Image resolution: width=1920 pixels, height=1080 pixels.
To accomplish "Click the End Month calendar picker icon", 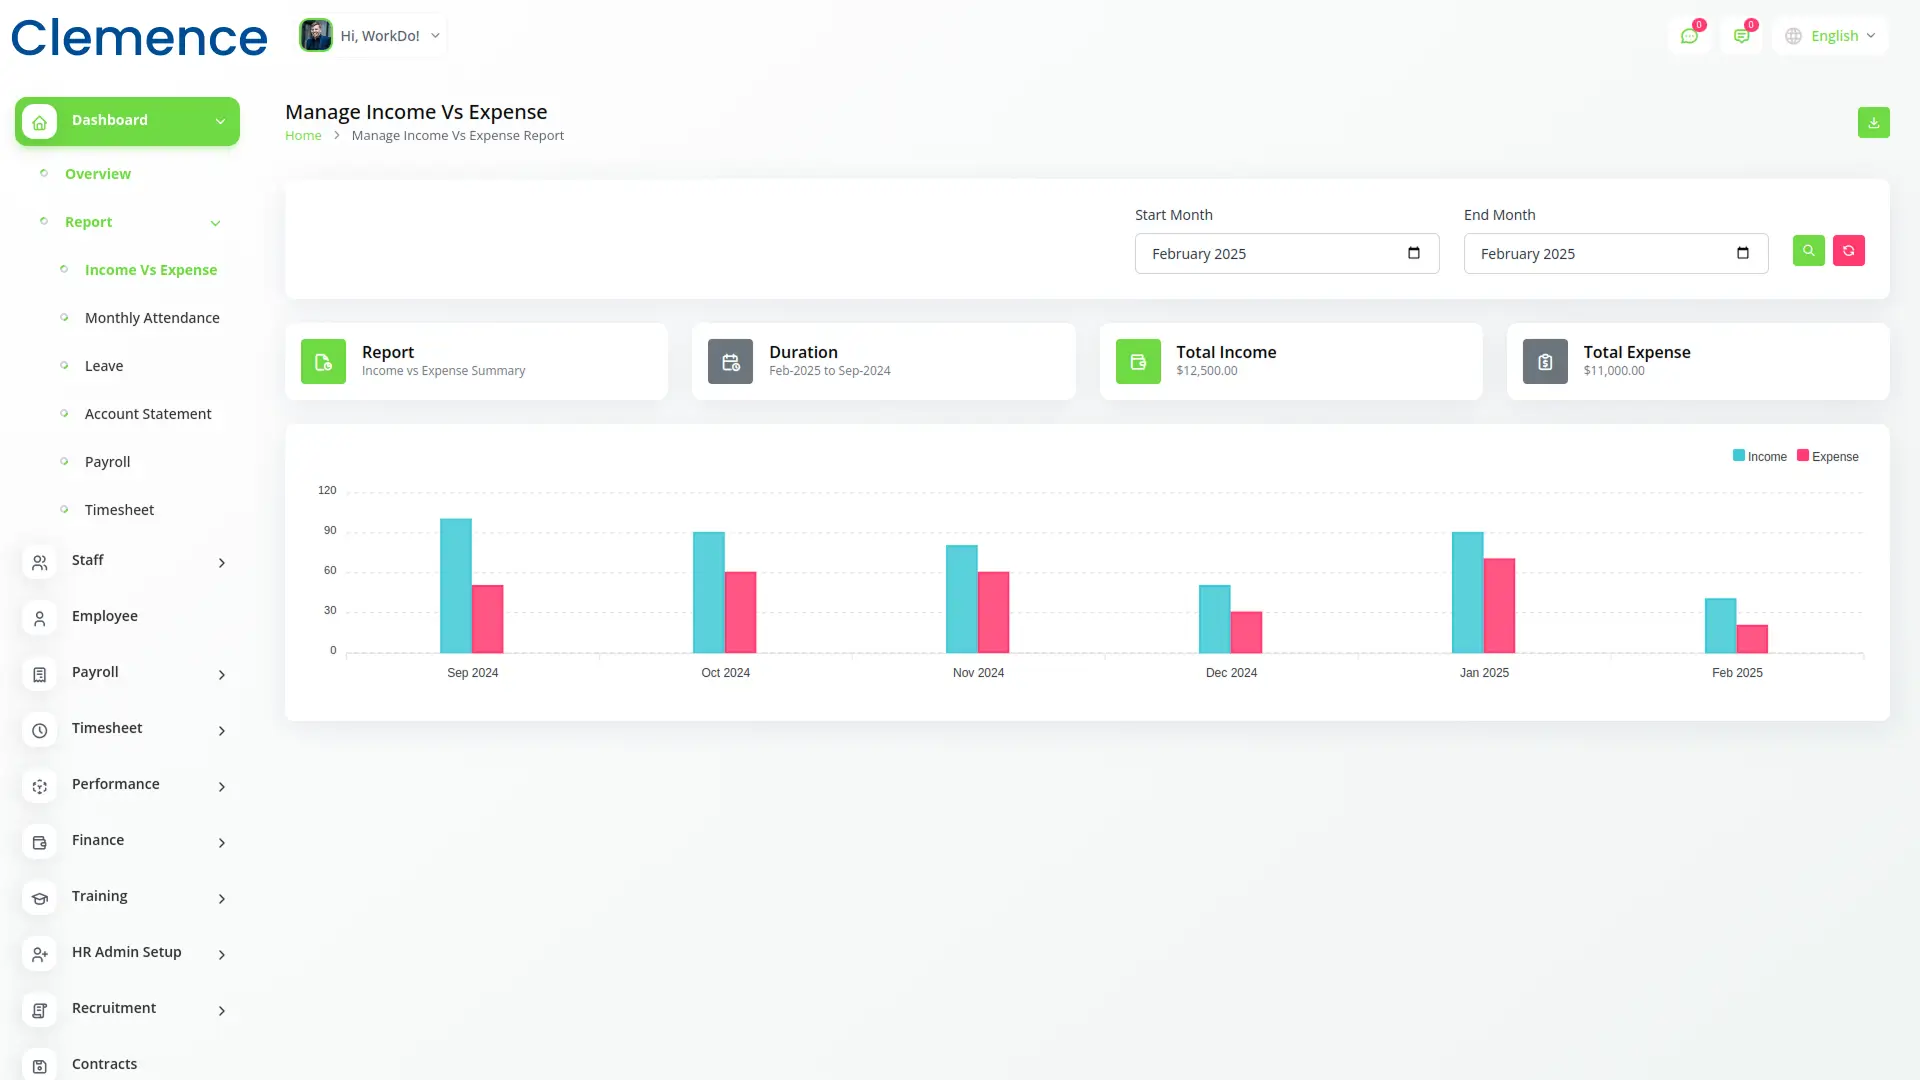I will coord(1742,253).
